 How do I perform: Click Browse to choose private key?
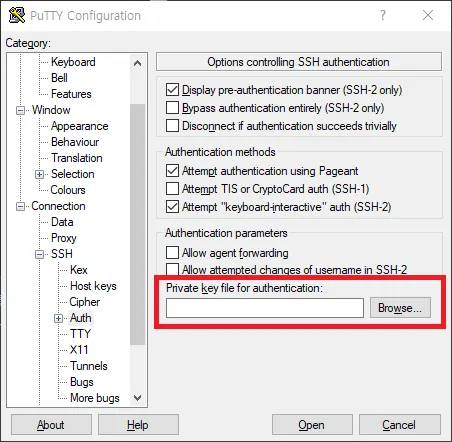[400, 308]
